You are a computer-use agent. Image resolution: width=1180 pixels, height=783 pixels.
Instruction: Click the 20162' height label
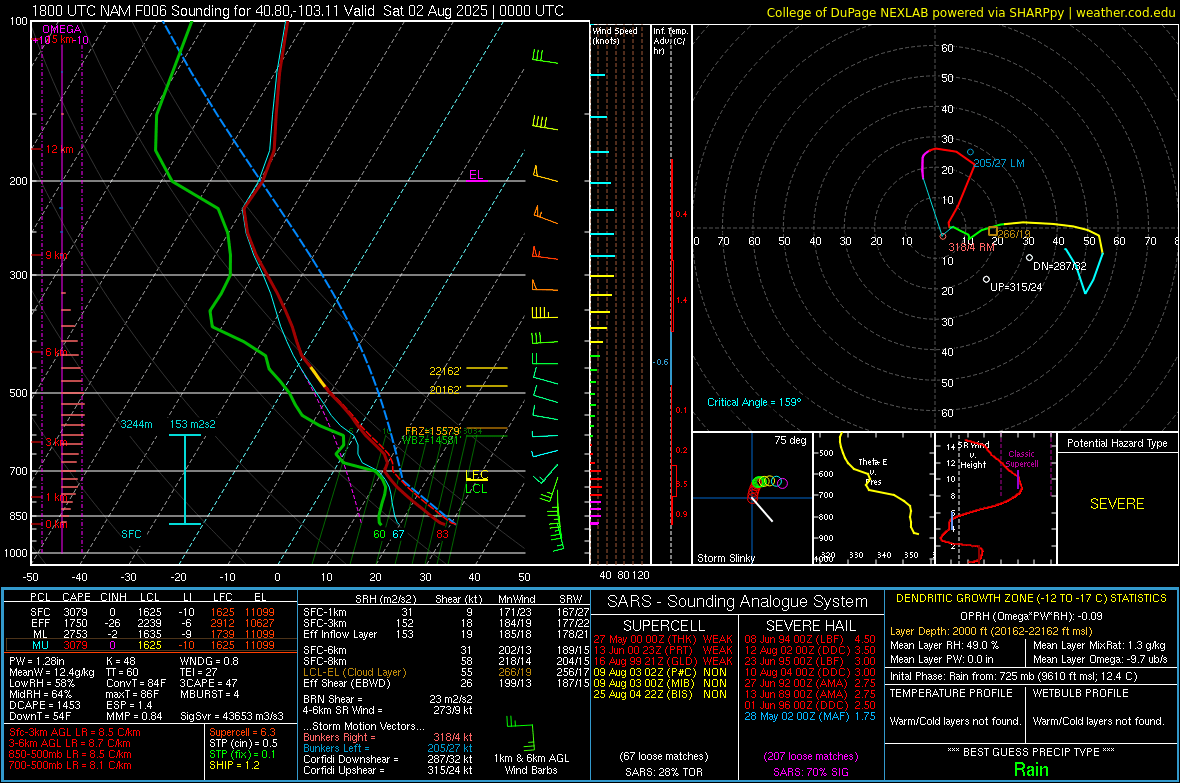[445, 390]
